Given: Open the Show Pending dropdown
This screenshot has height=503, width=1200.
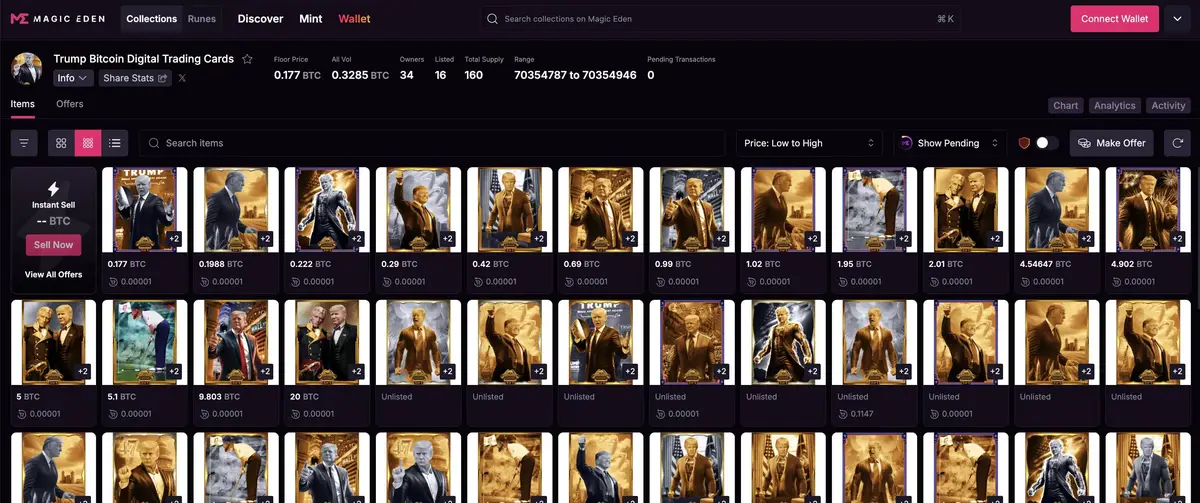Looking at the screenshot, I should [x=949, y=143].
